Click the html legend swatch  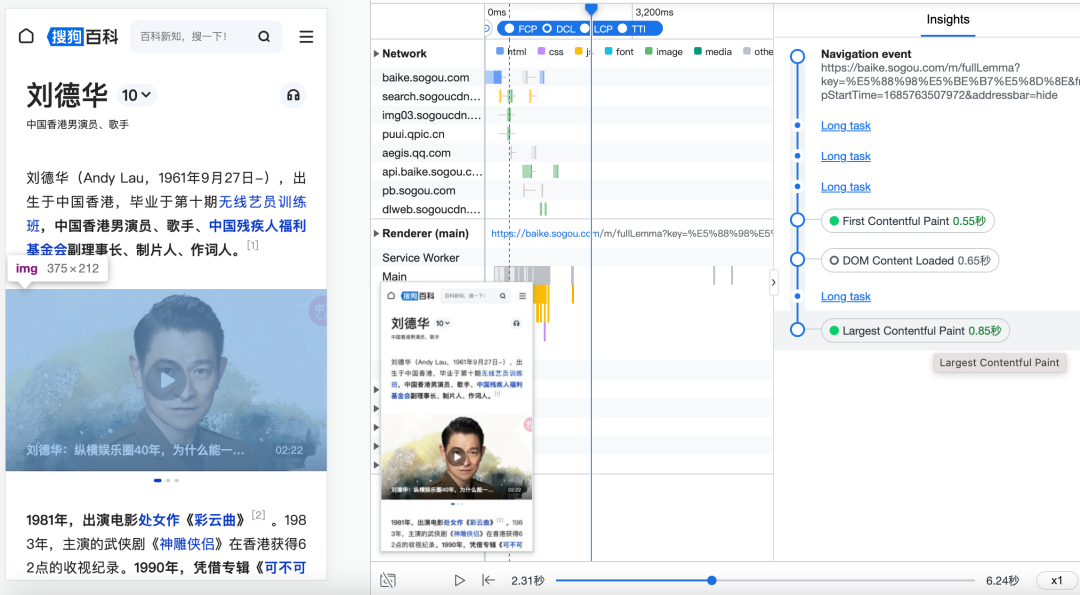pos(499,51)
